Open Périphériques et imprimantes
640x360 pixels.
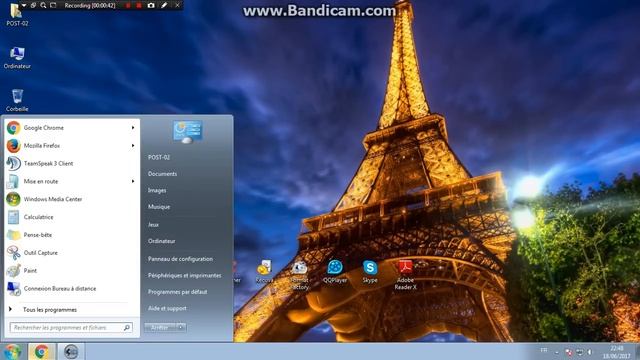184,276
